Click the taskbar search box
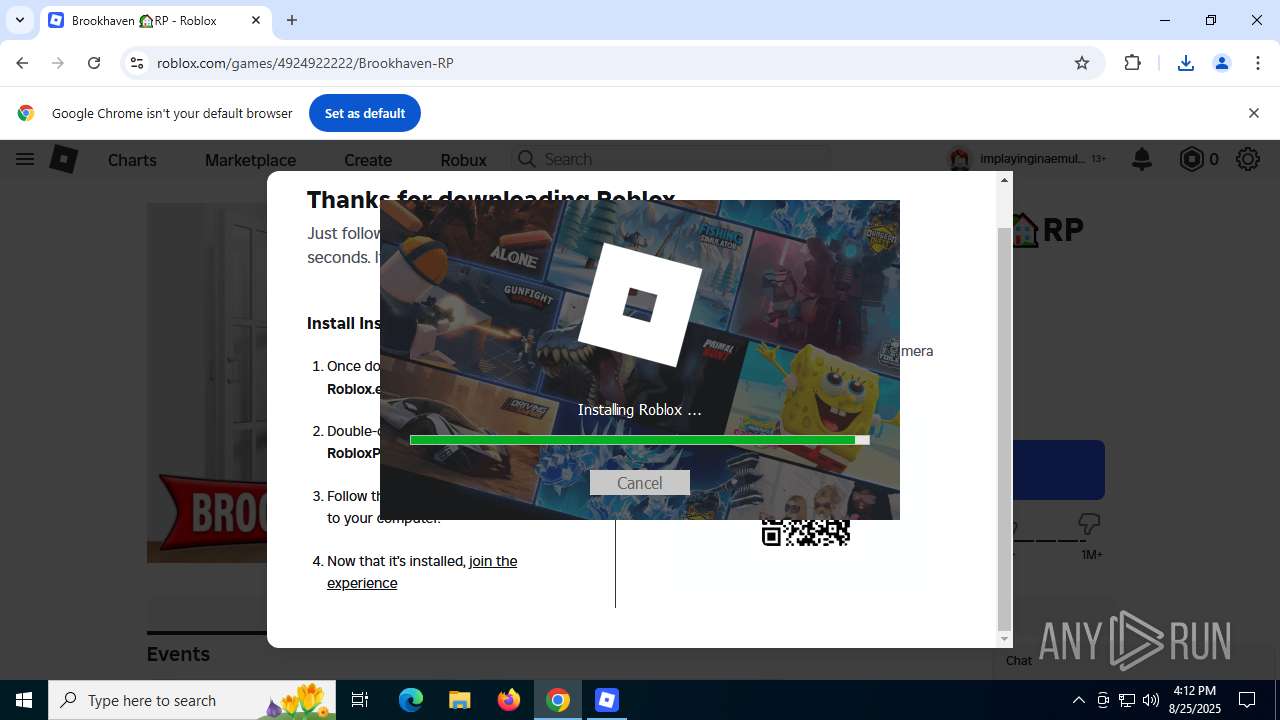1280x720 pixels. click(x=193, y=700)
